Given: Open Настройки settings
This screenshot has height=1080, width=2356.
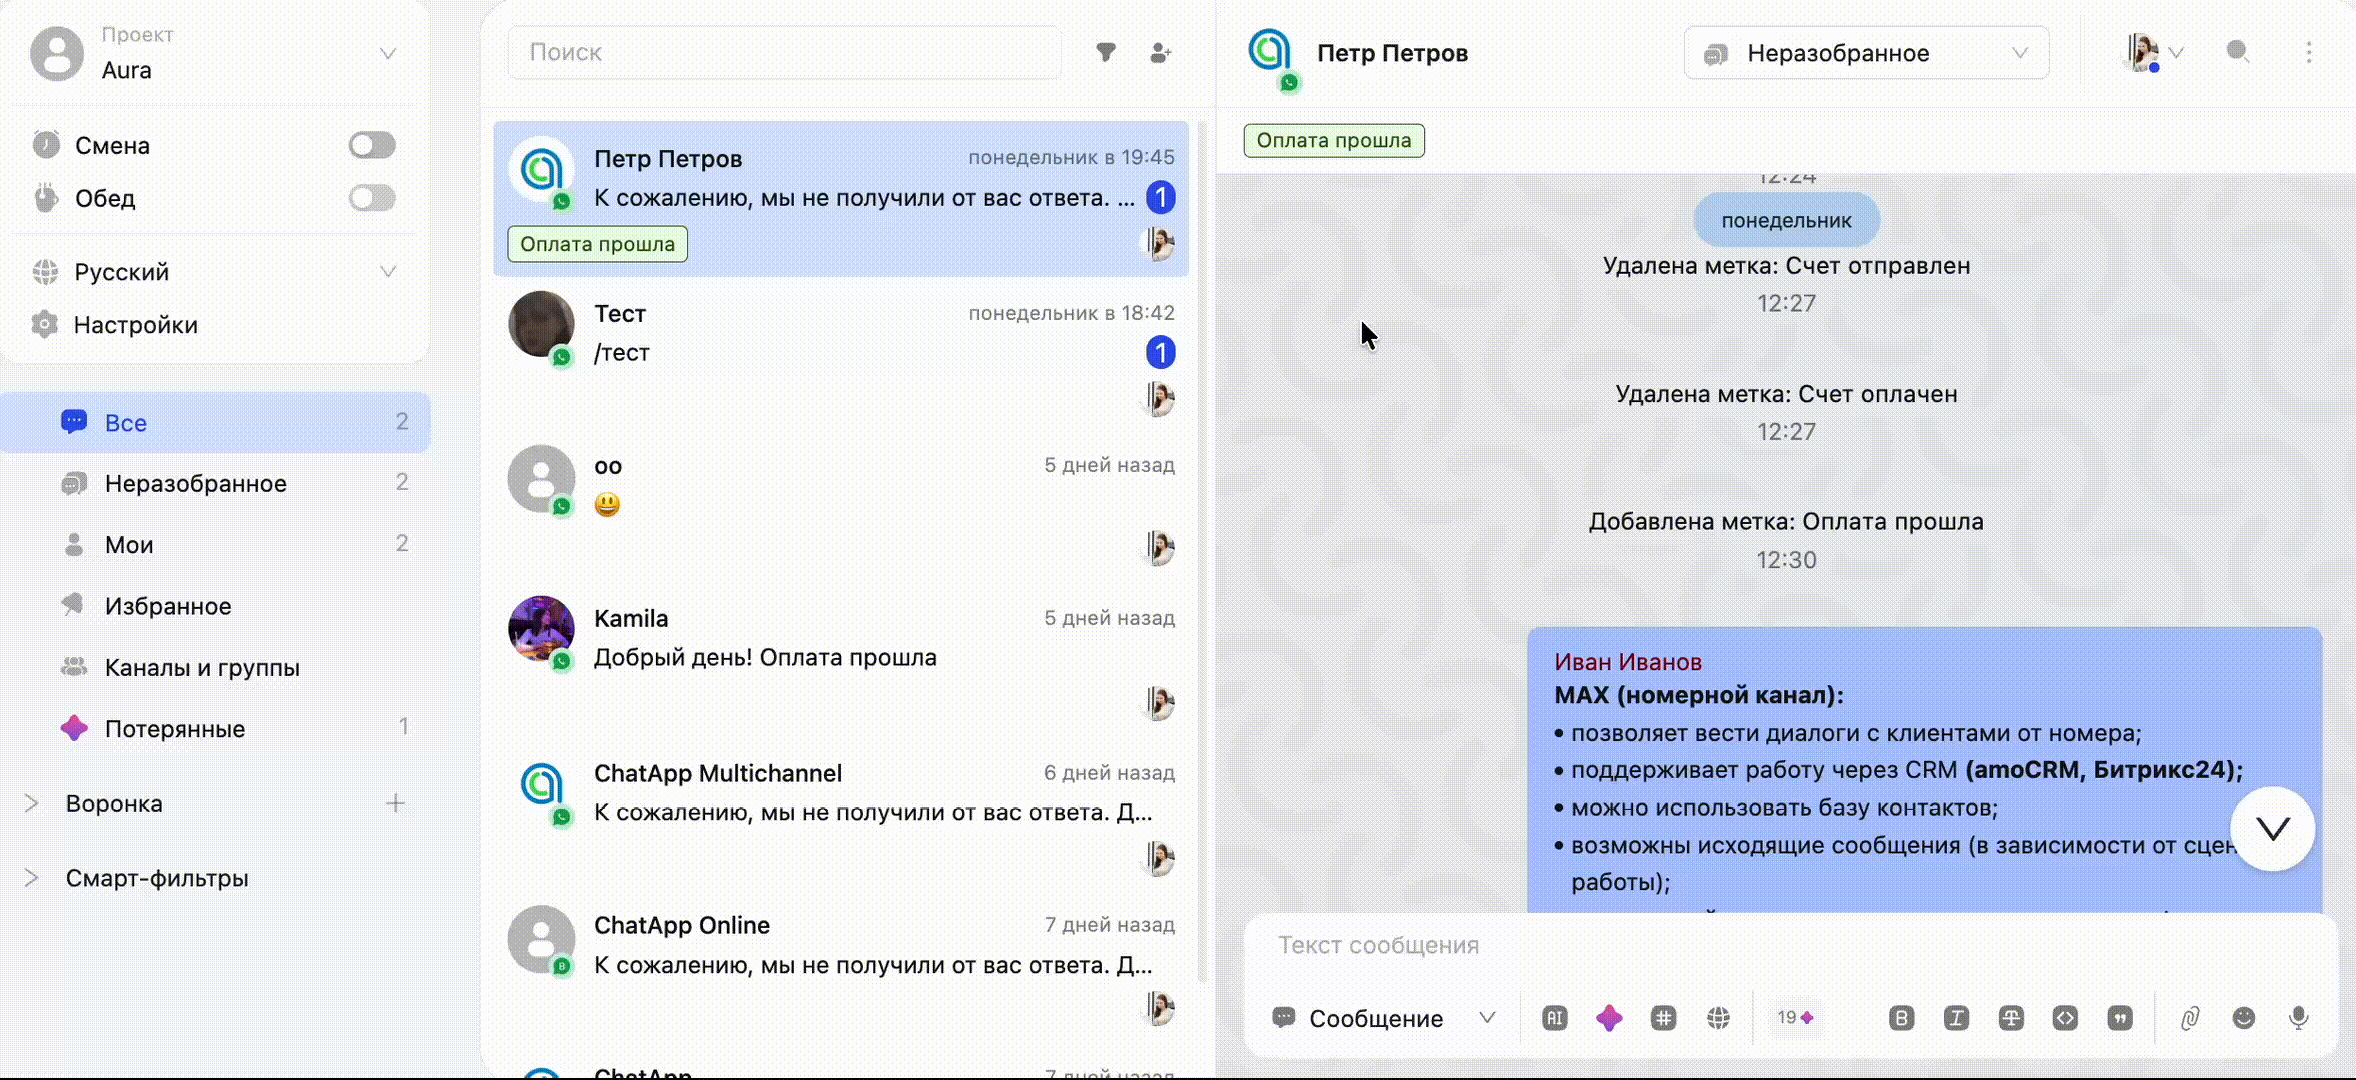Looking at the screenshot, I should pyautogui.click(x=135, y=325).
